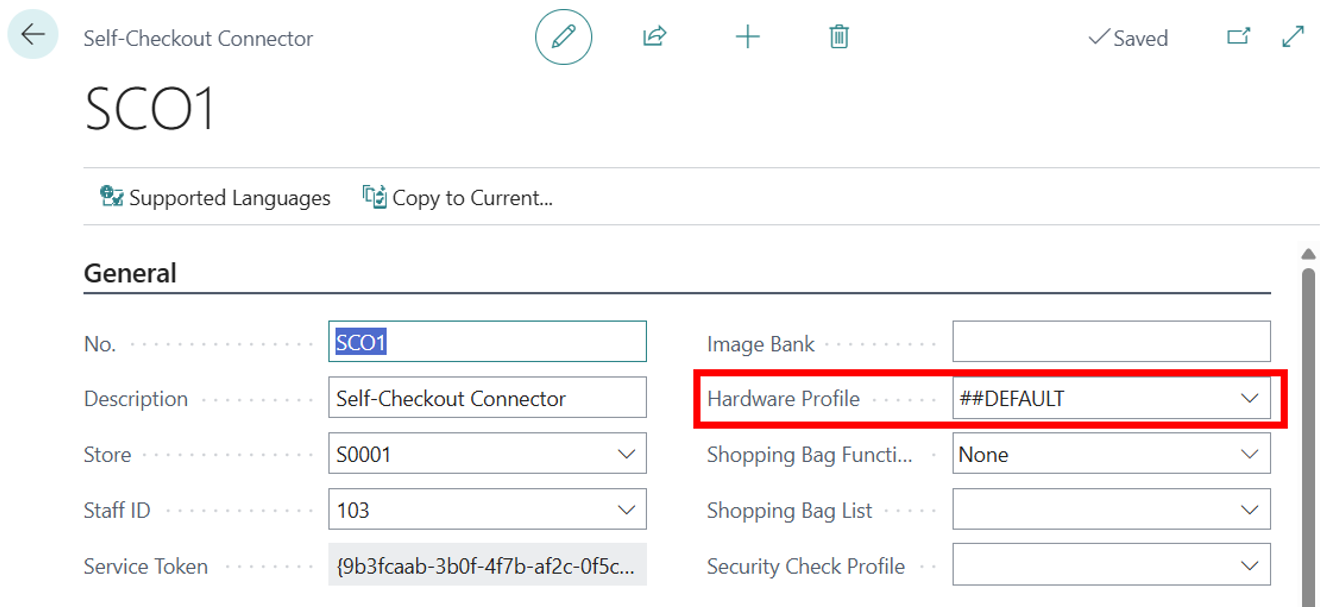
Task: Click the share icon
Action: click(x=654, y=37)
